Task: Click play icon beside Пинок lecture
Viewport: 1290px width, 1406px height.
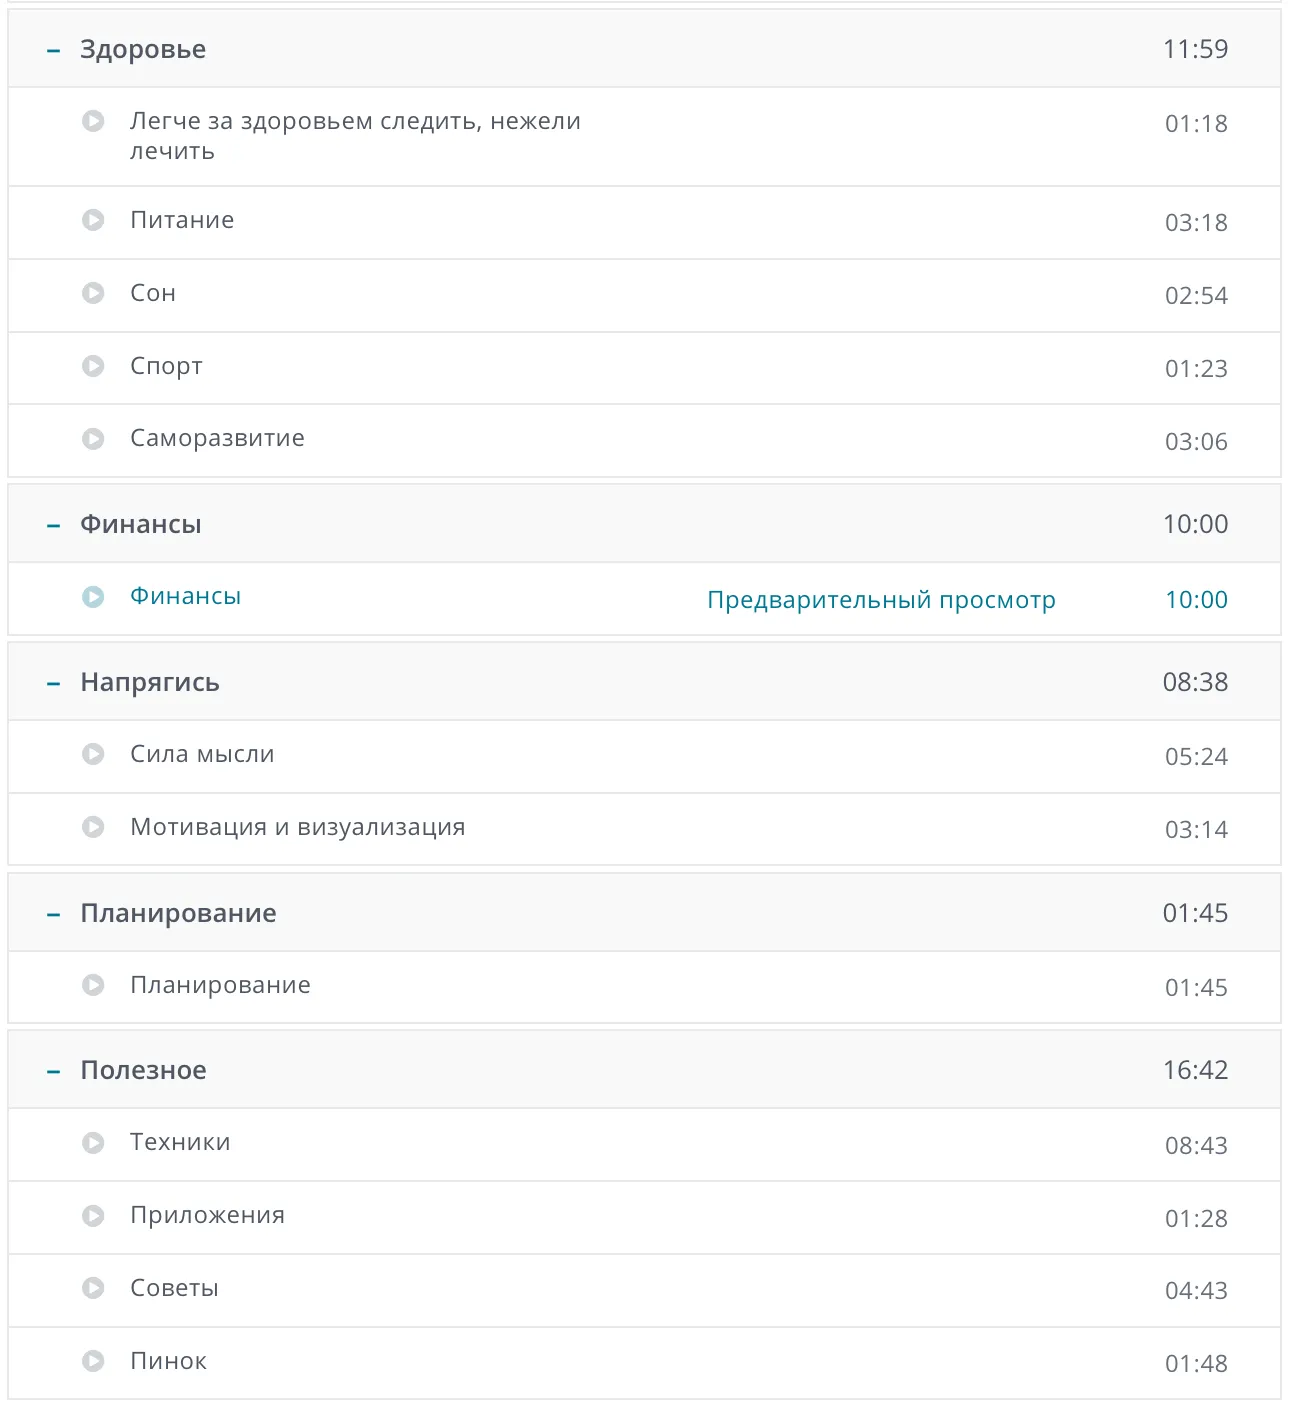Action: (93, 1361)
